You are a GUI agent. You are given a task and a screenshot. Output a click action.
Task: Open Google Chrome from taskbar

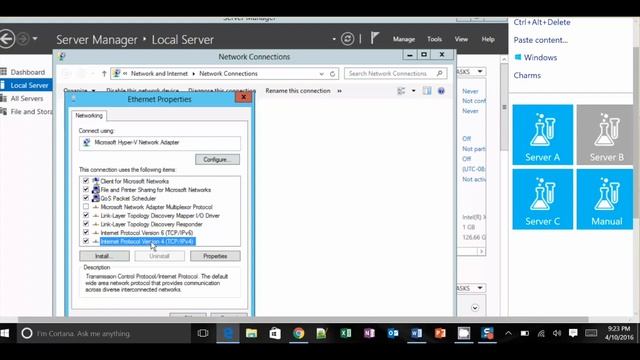point(298,333)
